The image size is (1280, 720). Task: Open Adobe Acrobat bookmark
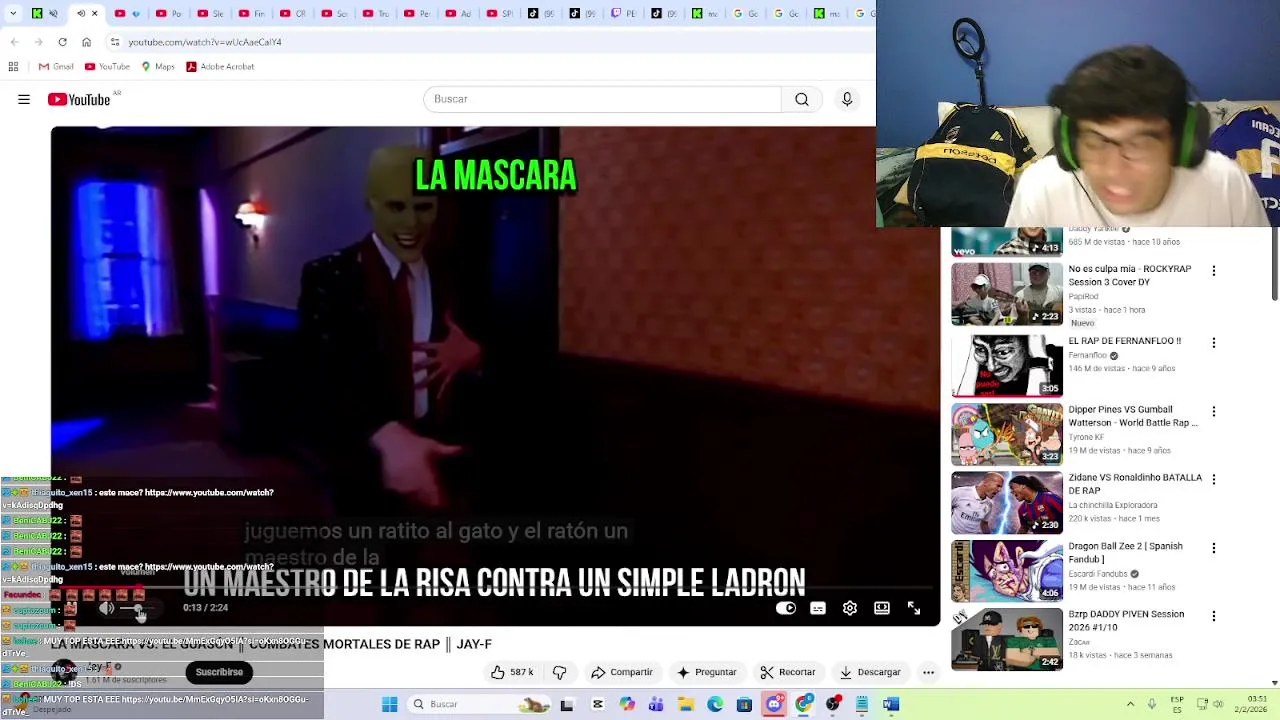point(220,67)
